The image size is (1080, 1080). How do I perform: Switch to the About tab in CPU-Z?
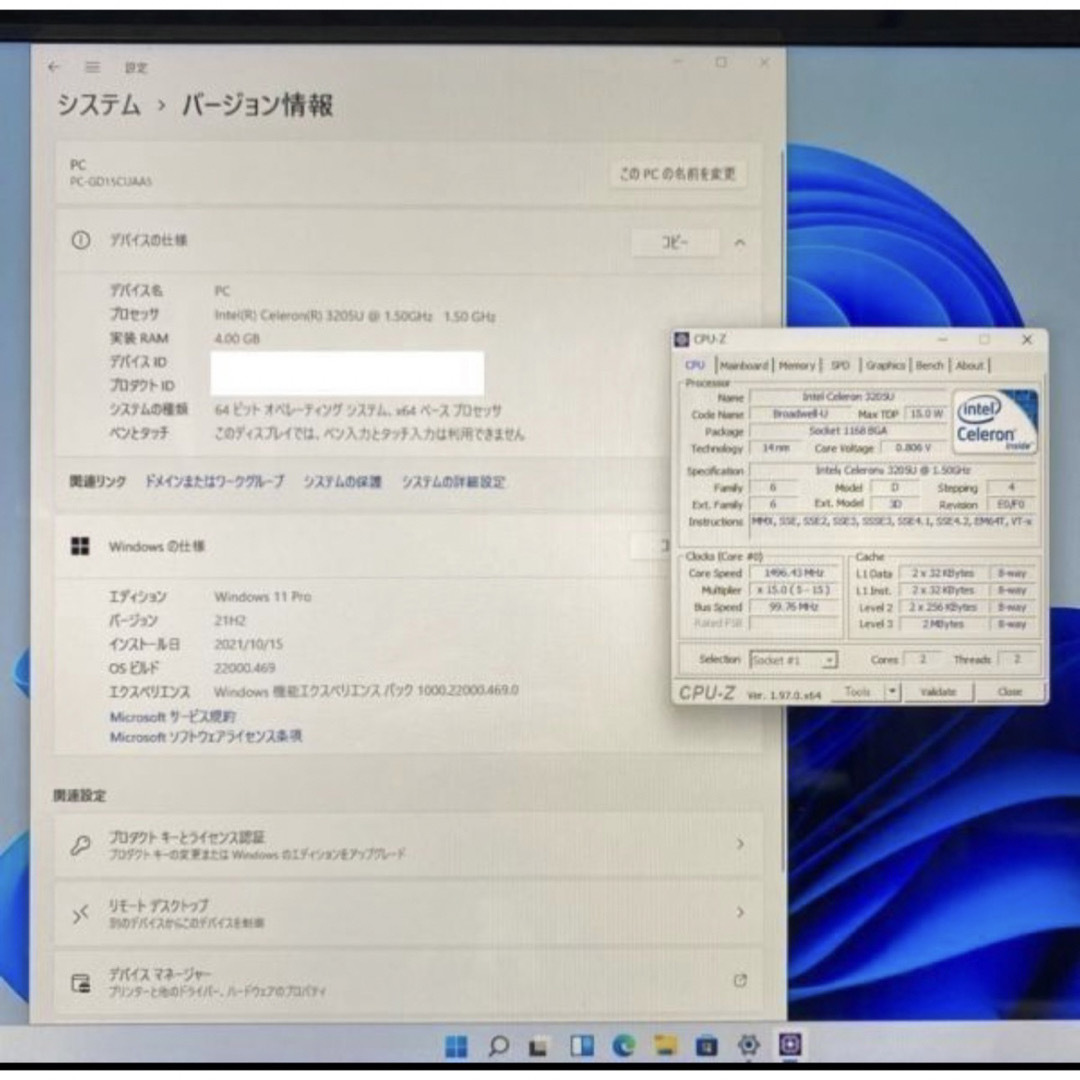969,365
